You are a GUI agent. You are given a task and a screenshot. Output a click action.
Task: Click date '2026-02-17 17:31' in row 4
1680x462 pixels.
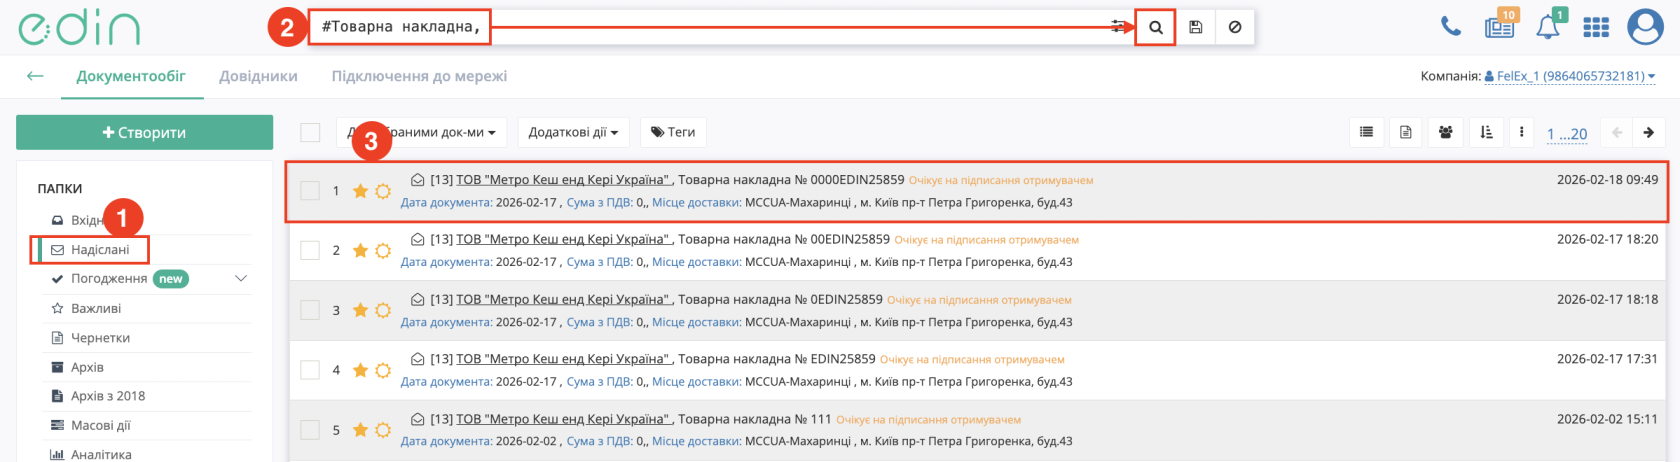pos(1607,358)
